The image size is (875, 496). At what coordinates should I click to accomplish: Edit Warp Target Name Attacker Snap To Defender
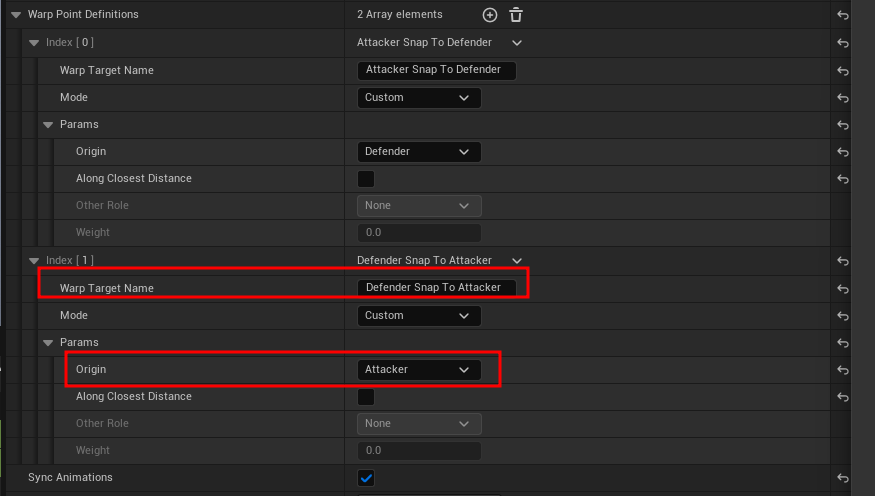point(436,70)
